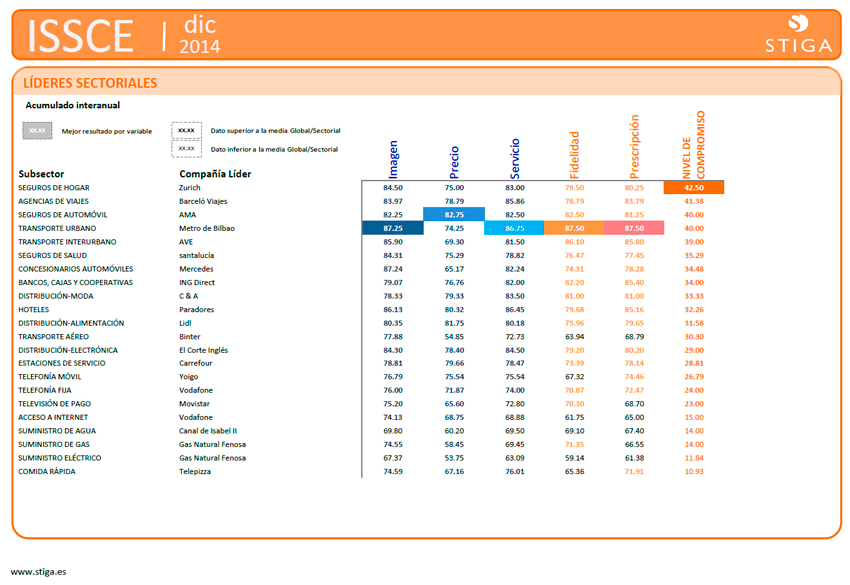850x585 pixels.
Task: Click the Precio column header
Action: click(x=454, y=162)
